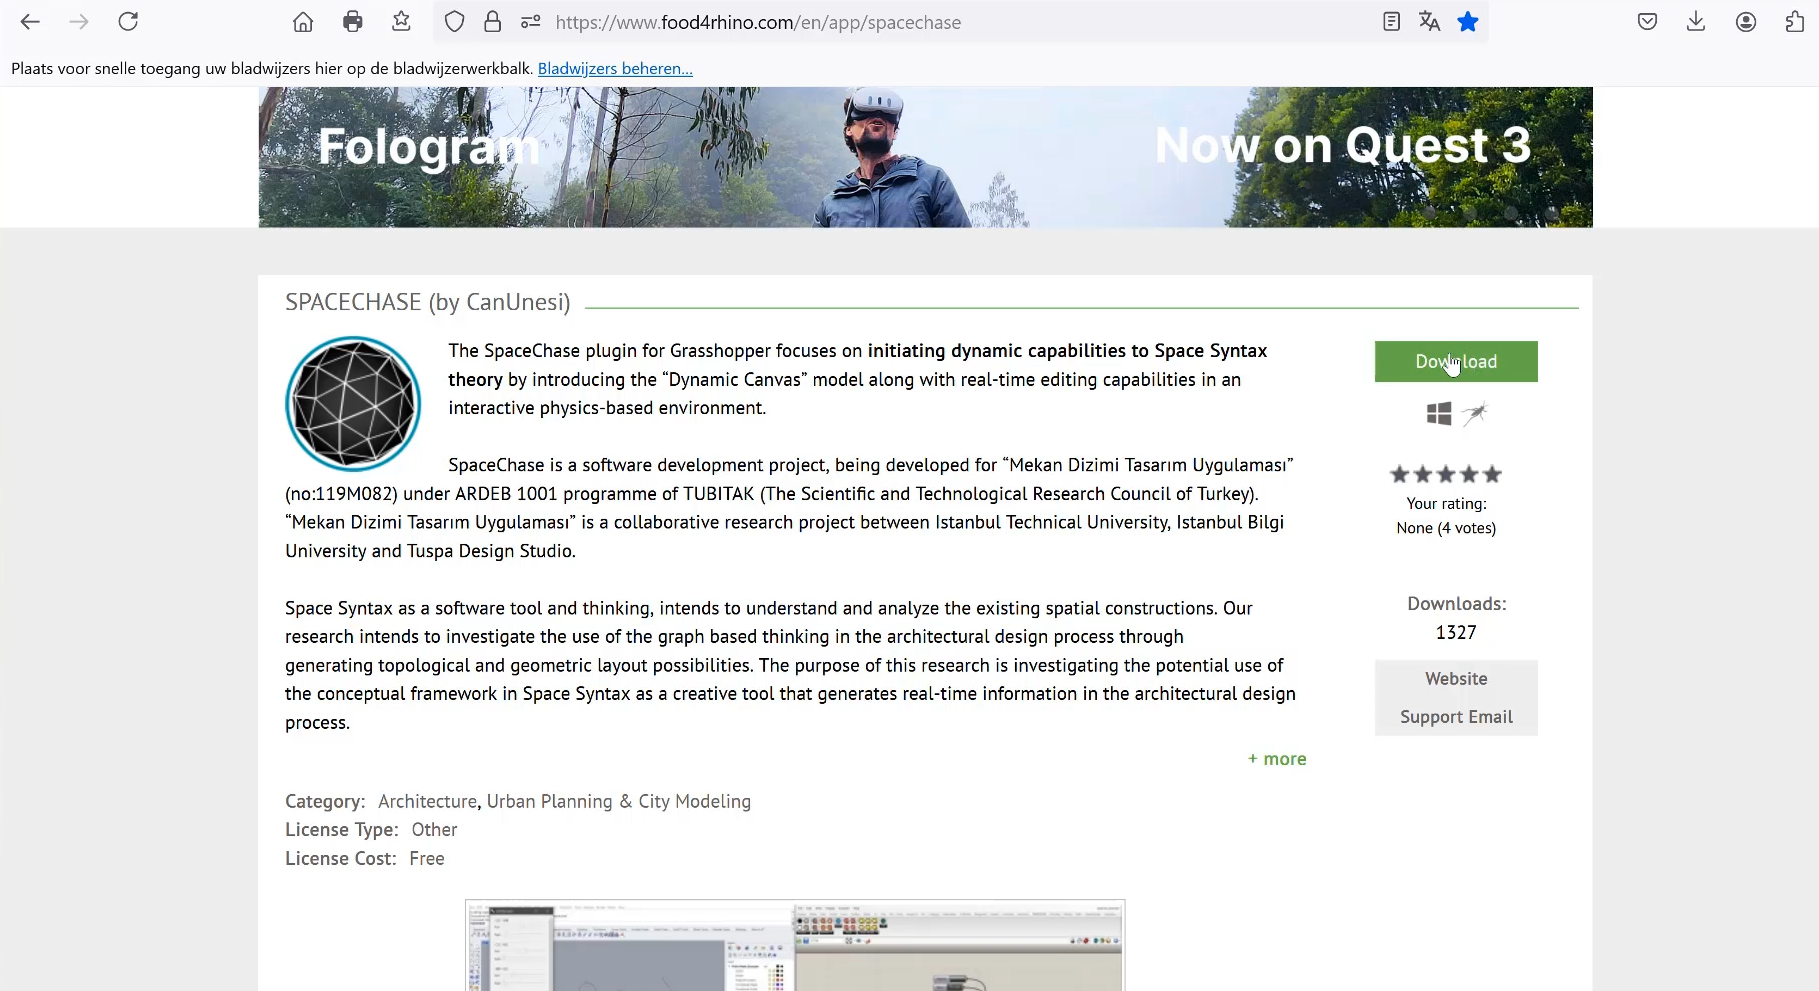This screenshot has height=991, width=1819.
Task: Reload the current page
Action: [128, 22]
